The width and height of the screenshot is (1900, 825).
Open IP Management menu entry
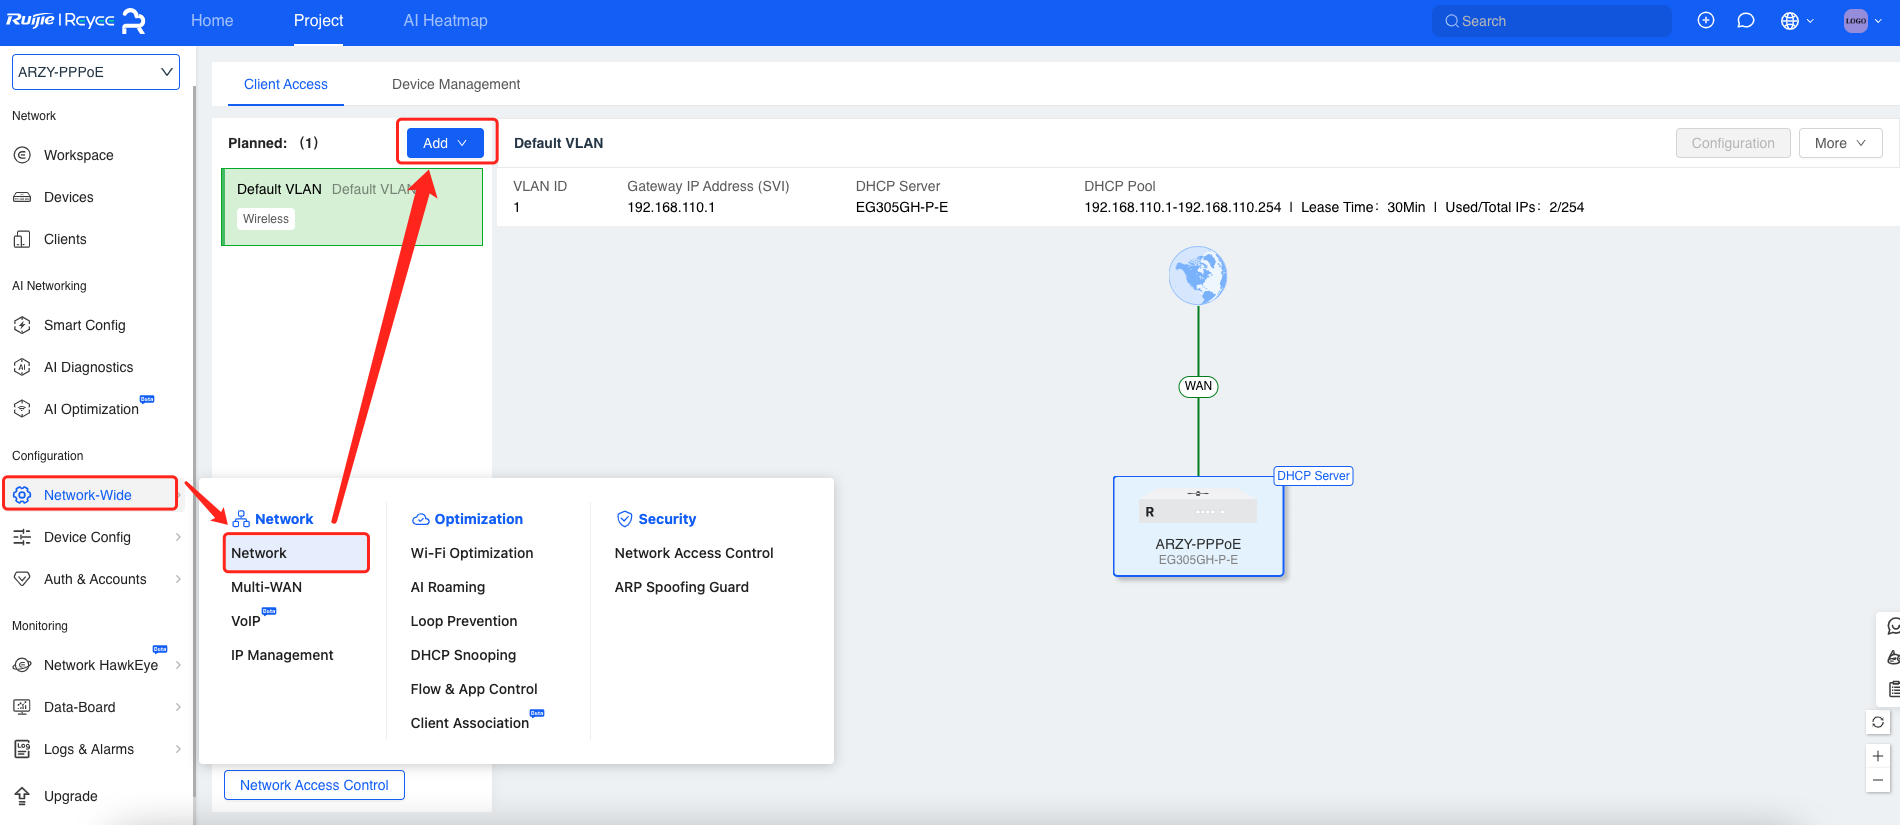click(282, 655)
